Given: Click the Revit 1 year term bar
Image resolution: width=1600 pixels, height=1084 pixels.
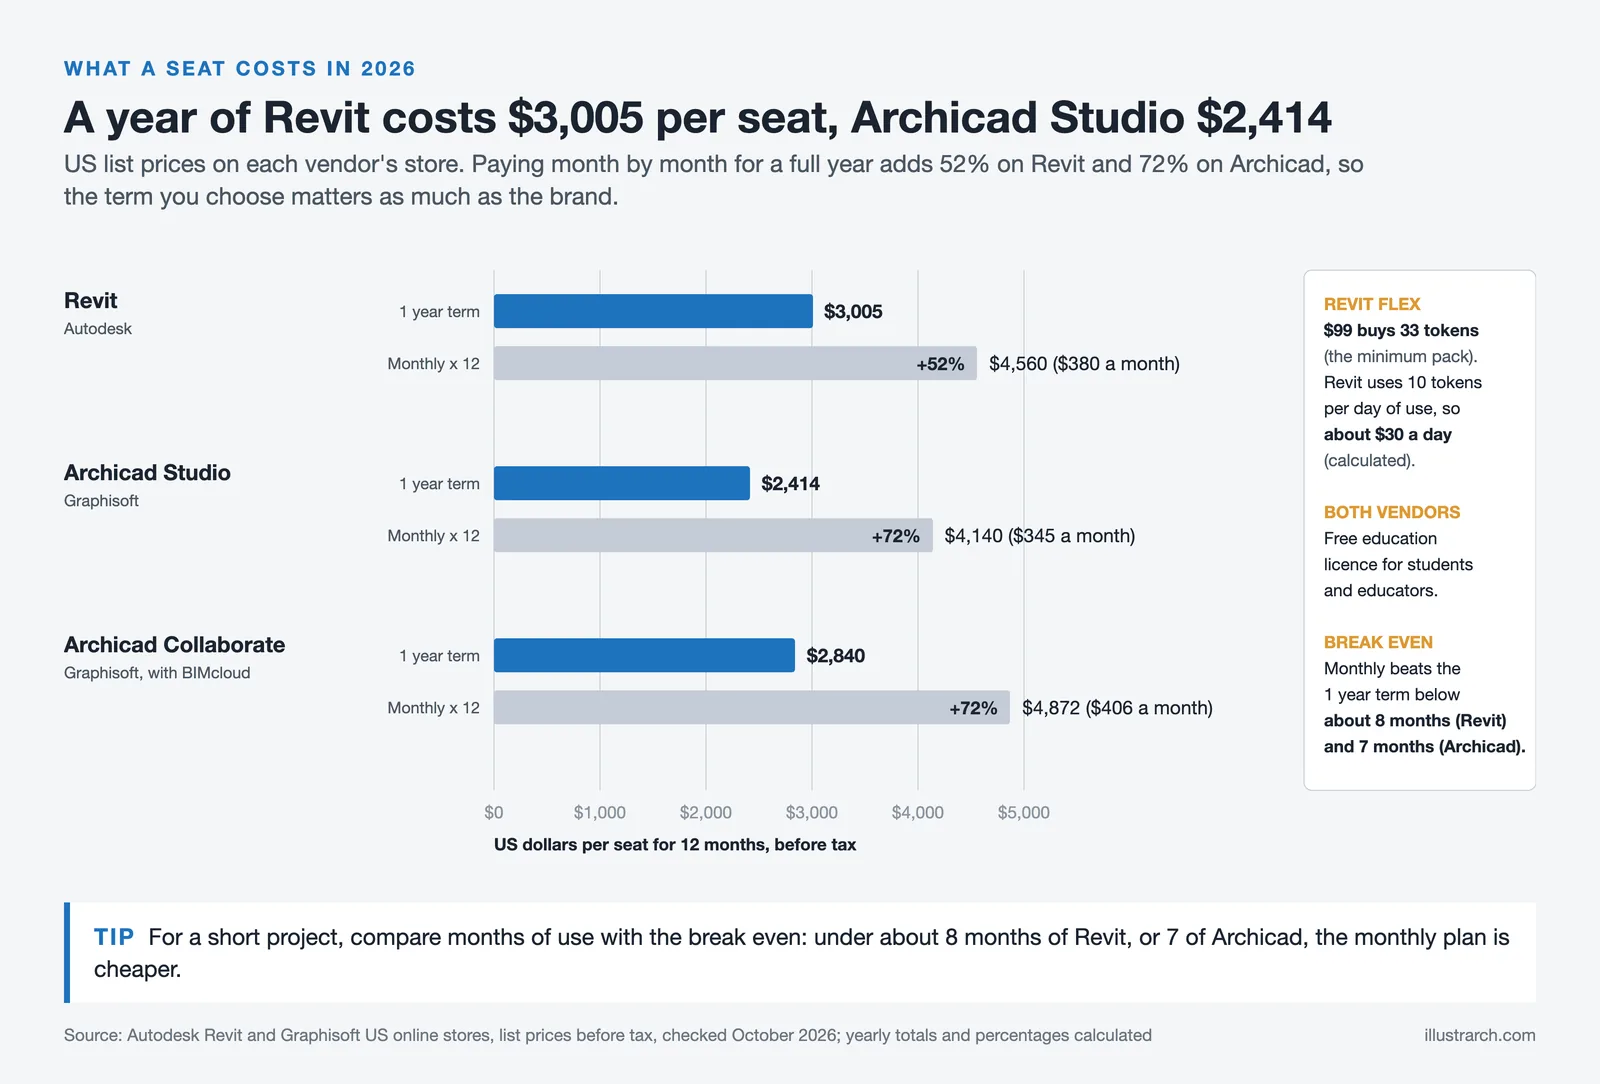Looking at the screenshot, I should click(x=653, y=311).
